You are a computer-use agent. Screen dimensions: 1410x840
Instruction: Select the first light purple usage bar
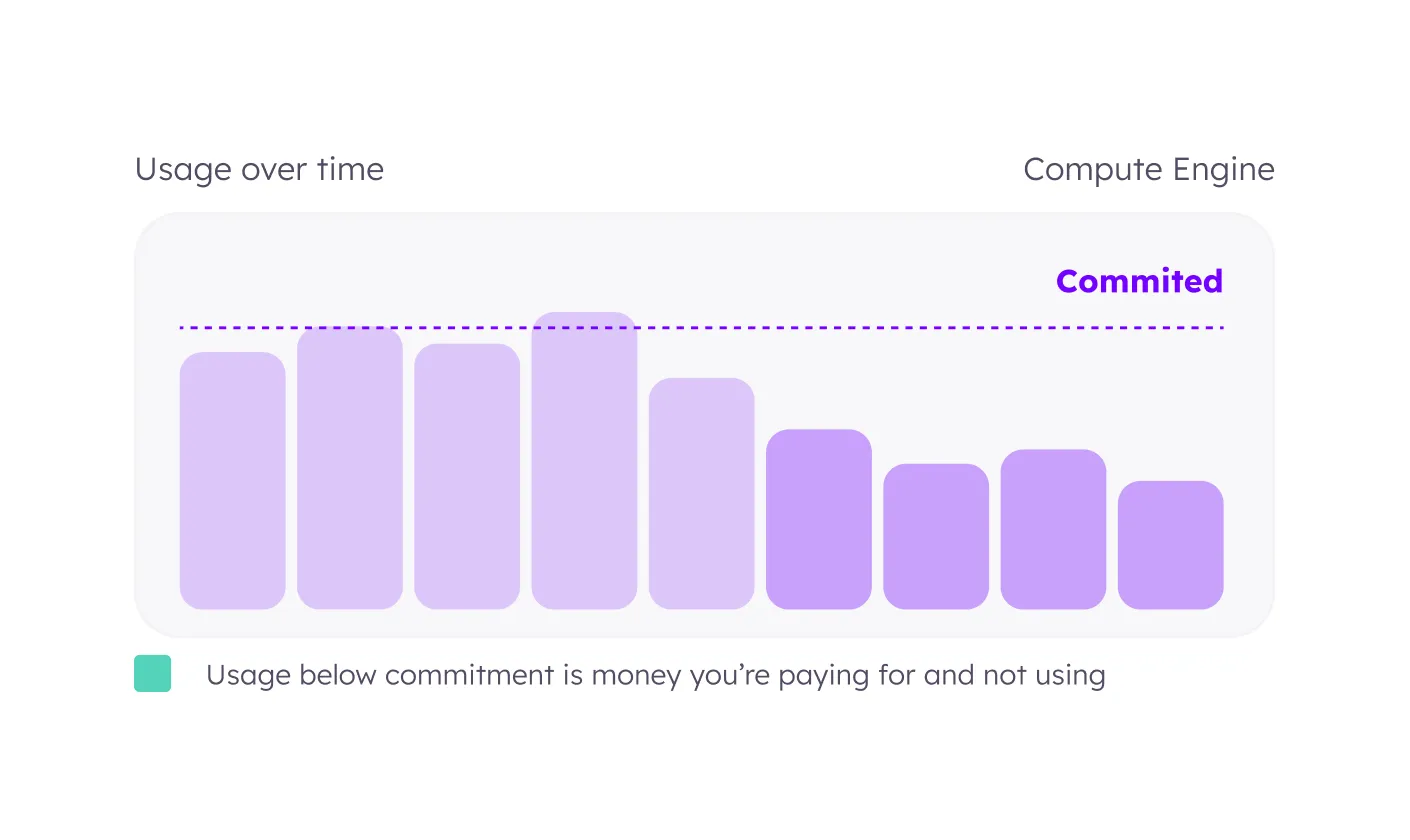coord(232,481)
